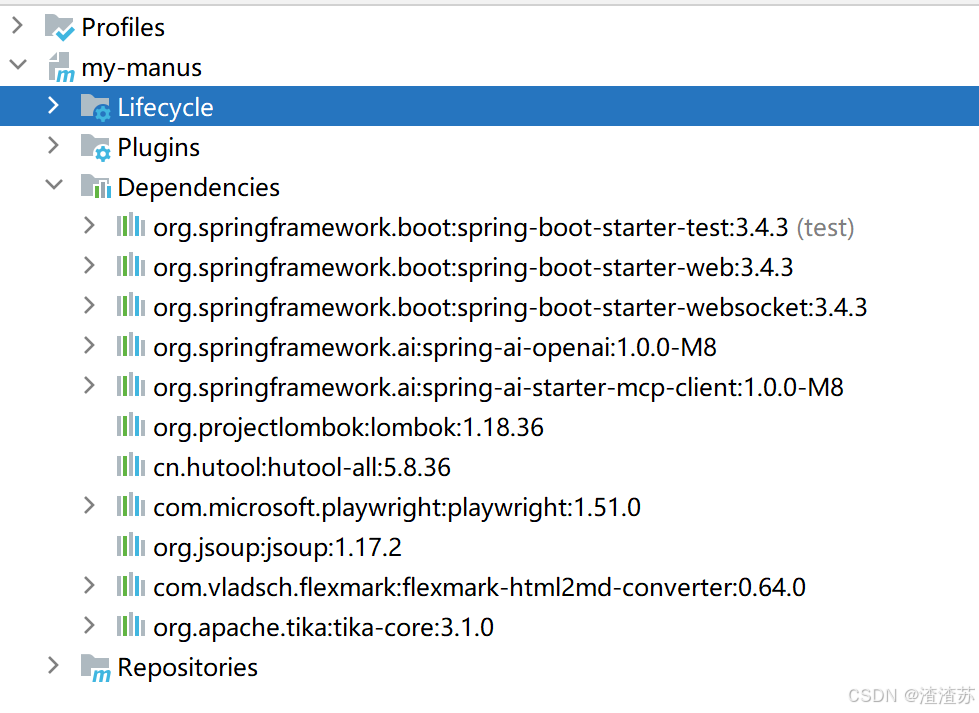Select cn.hutool:hutool-all:5.8.36 text
The image size is (979, 713).
click(x=302, y=468)
